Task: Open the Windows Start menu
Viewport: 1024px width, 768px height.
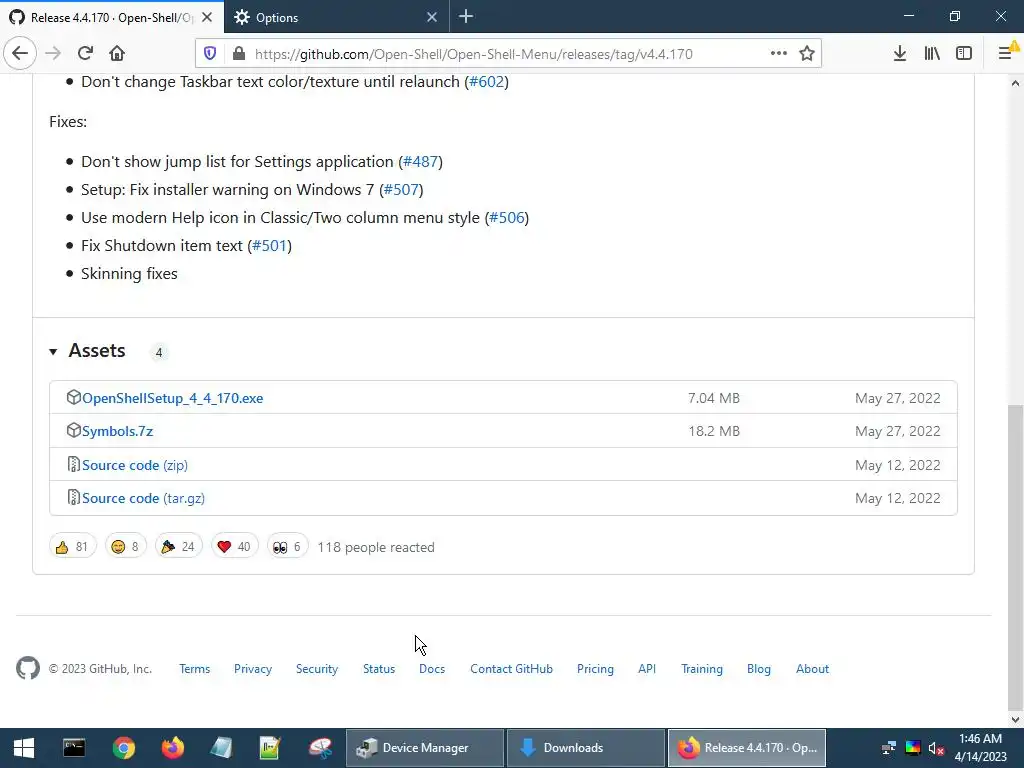Action: [x=24, y=748]
